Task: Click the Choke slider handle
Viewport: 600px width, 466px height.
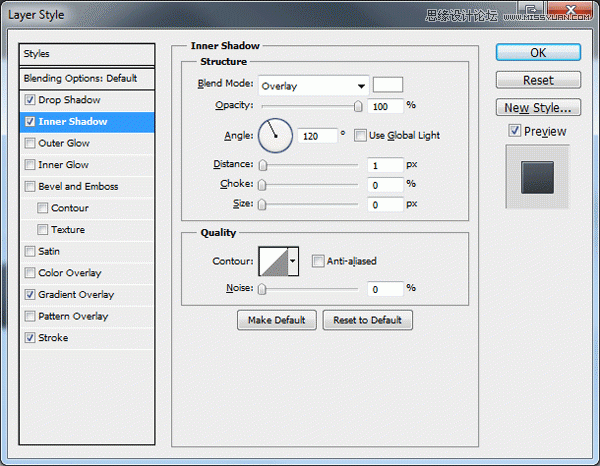Action: (x=262, y=185)
